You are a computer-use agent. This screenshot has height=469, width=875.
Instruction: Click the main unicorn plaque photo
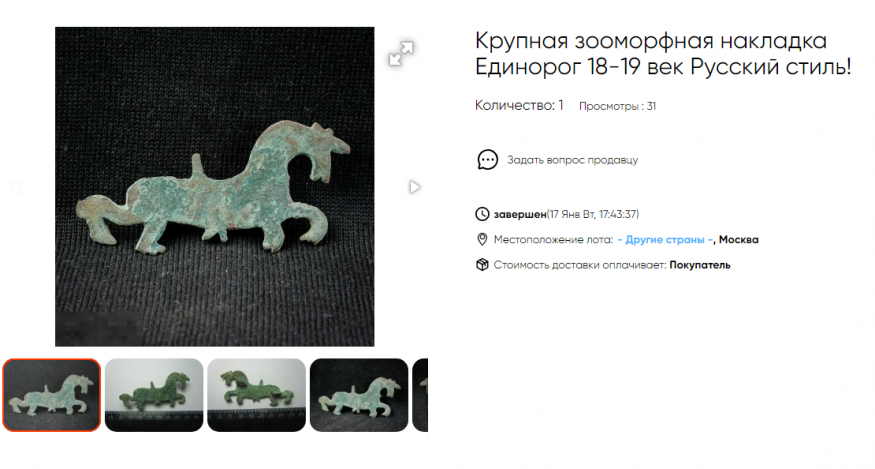coord(215,186)
